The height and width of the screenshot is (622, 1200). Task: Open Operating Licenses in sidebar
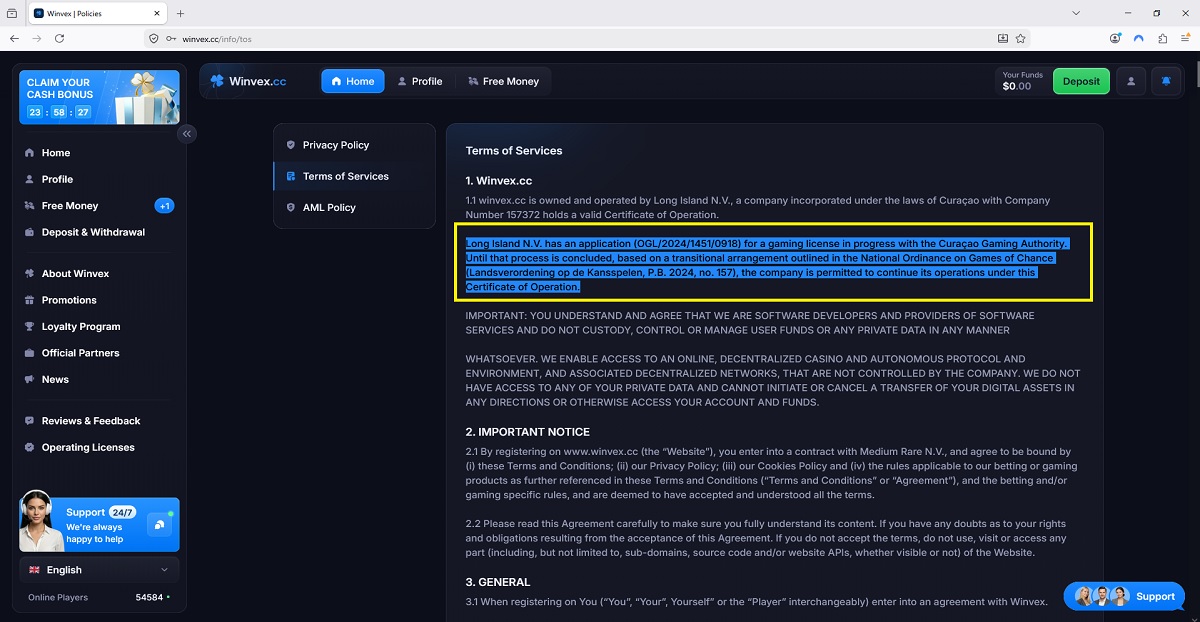click(88, 447)
